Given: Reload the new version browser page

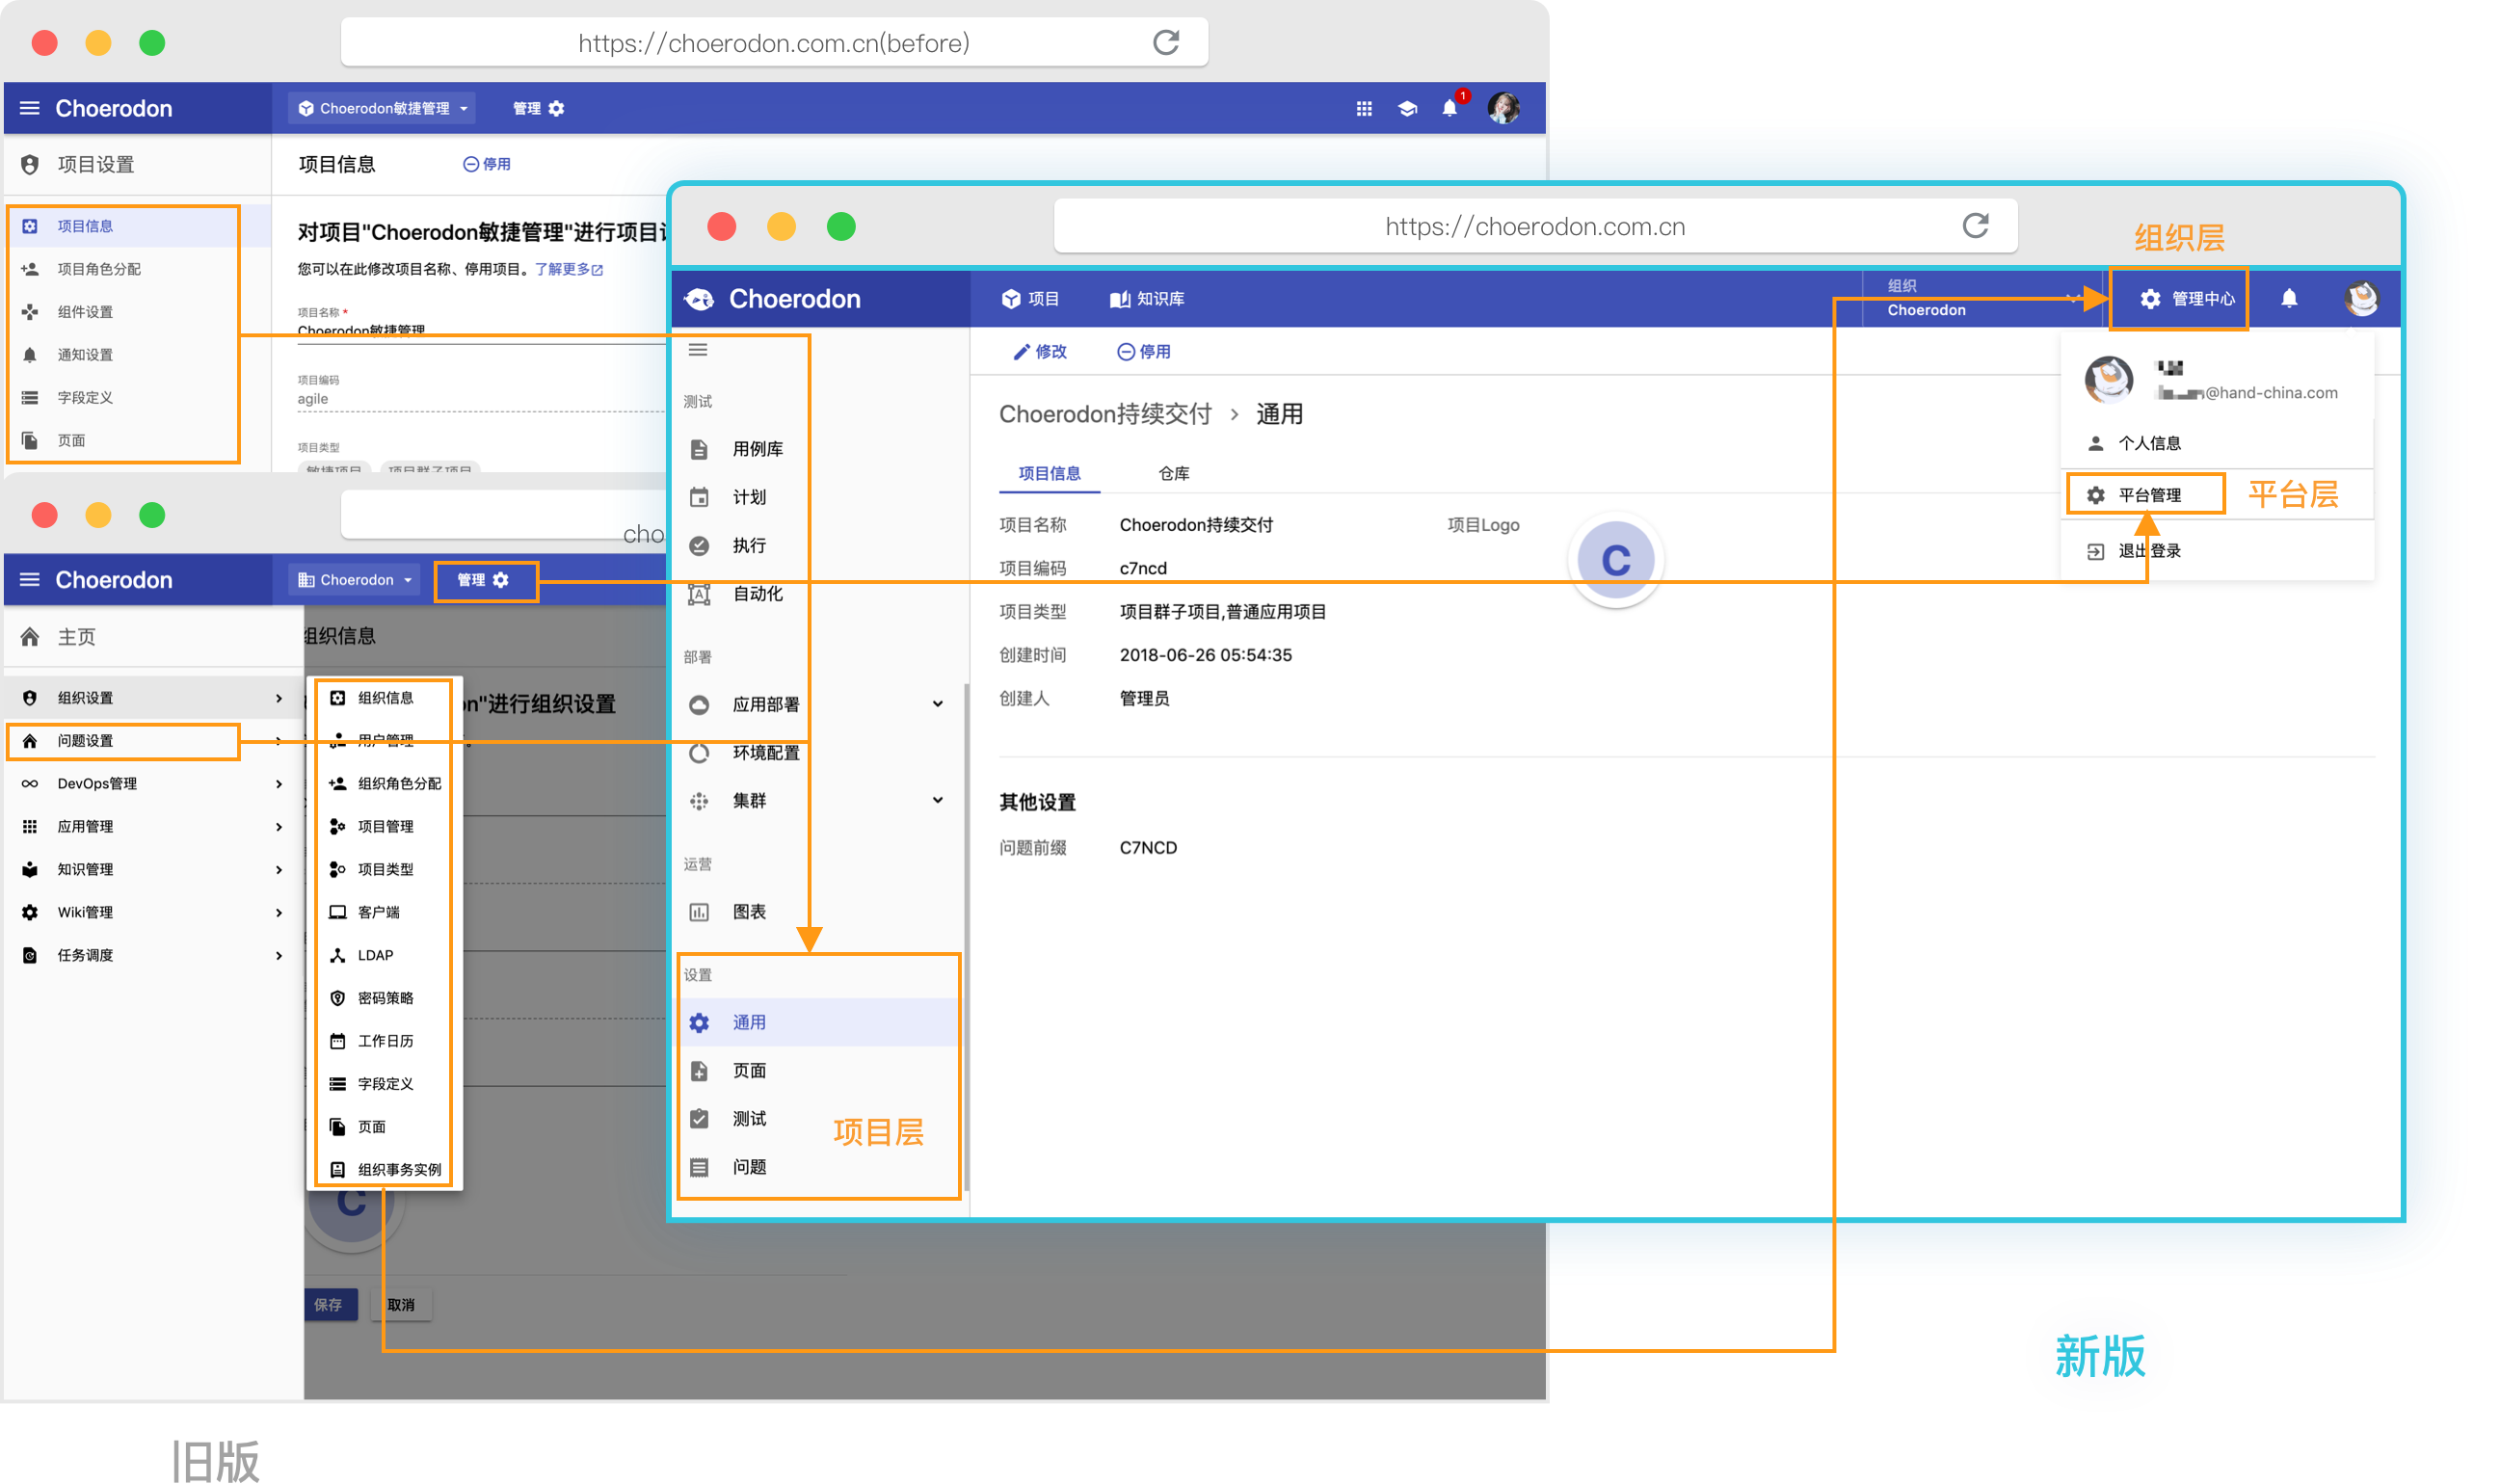Looking at the screenshot, I should pos(1975,226).
